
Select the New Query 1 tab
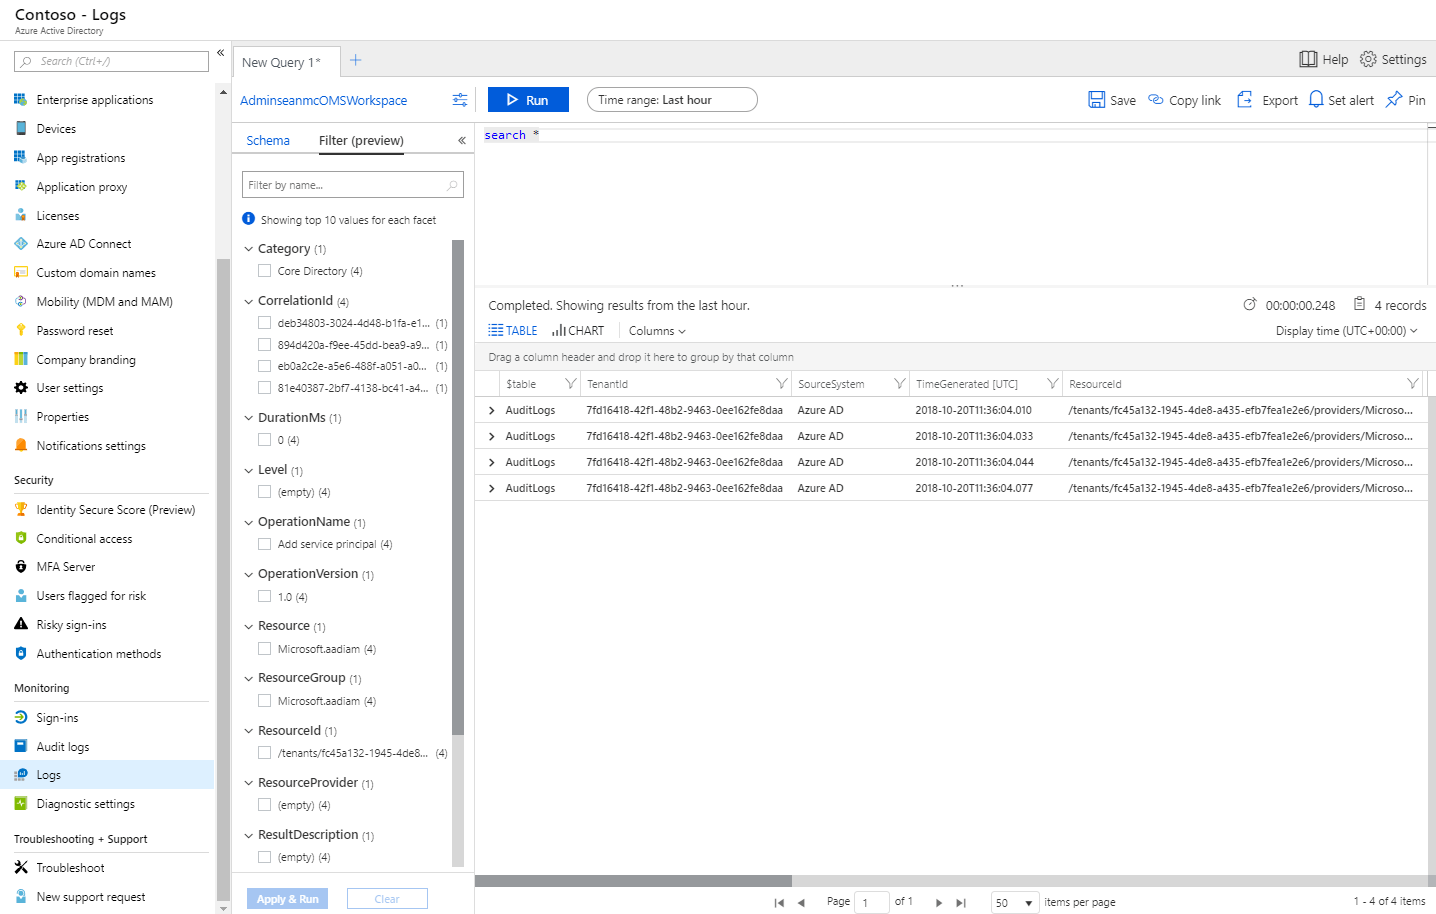[286, 62]
